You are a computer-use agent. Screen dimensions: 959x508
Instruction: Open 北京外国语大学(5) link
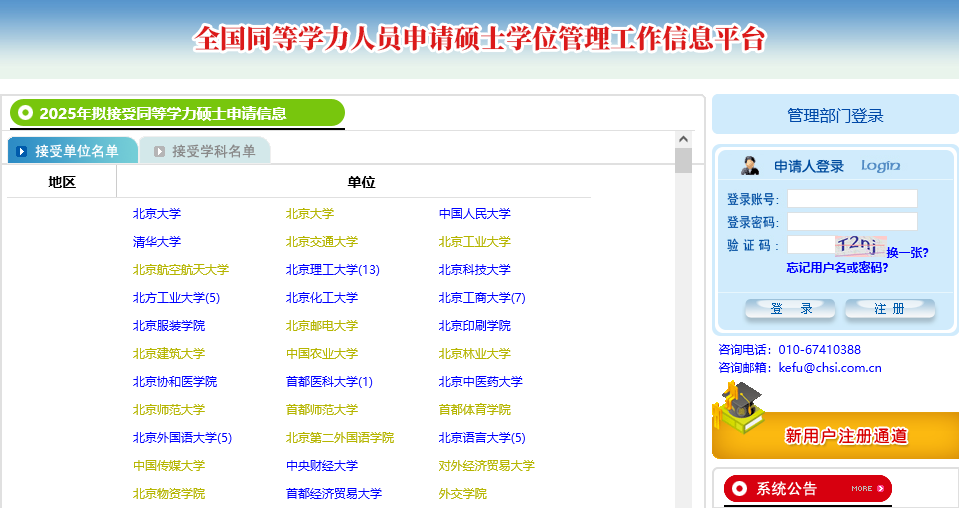coord(182,438)
